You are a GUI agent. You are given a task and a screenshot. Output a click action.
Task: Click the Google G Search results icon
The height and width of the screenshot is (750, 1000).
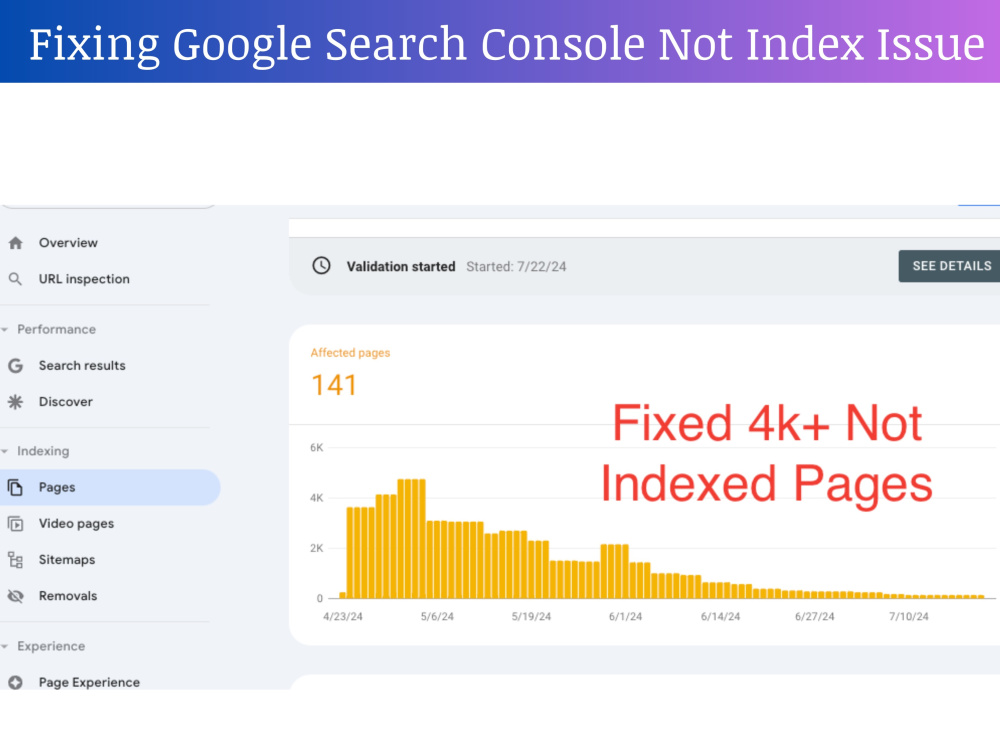pyautogui.click(x=15, y=365)
